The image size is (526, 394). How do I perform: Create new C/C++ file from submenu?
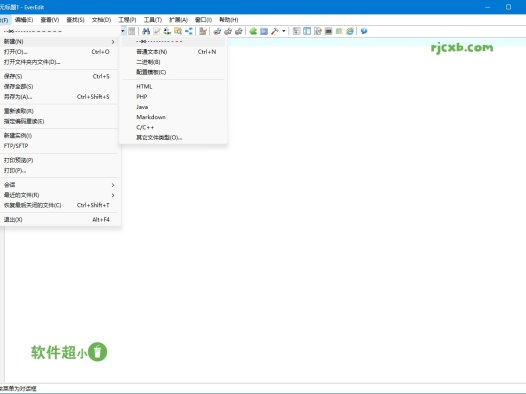[x=173, y=127]
